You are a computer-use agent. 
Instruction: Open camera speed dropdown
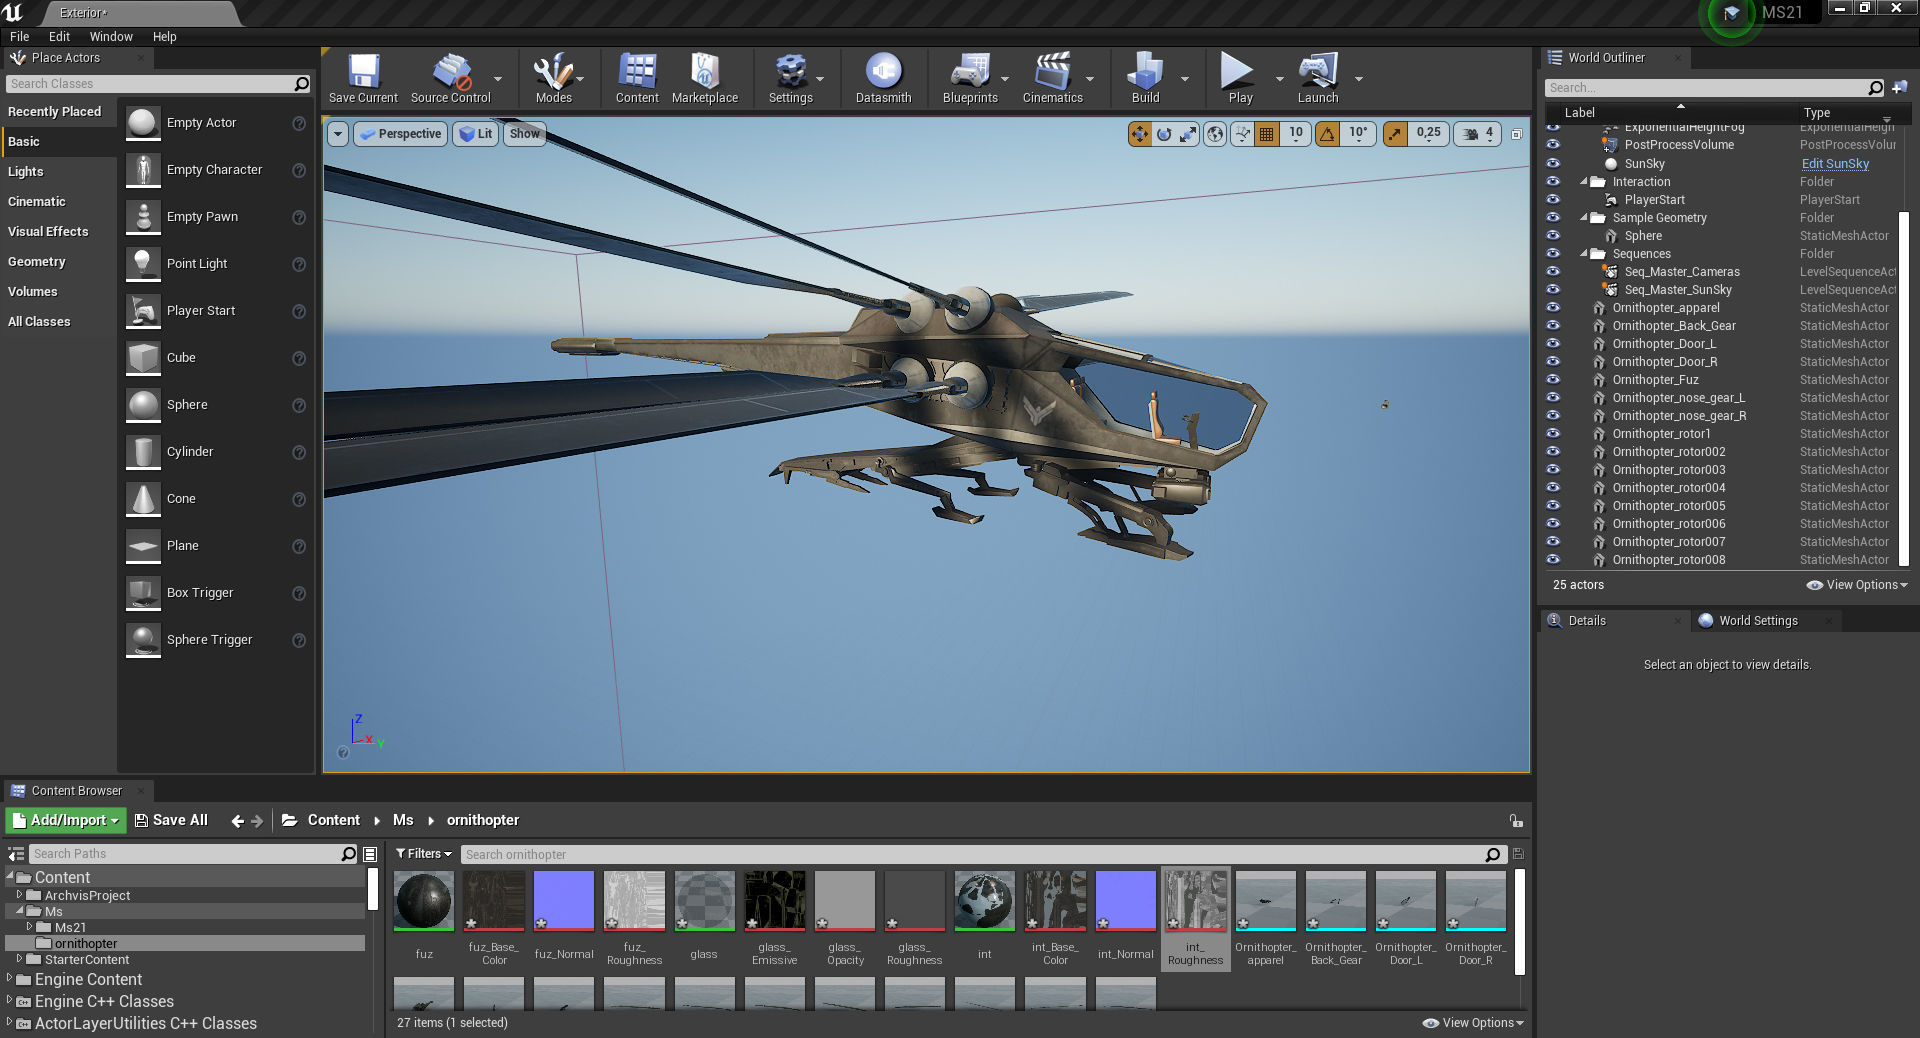(x=1478, y=134)
